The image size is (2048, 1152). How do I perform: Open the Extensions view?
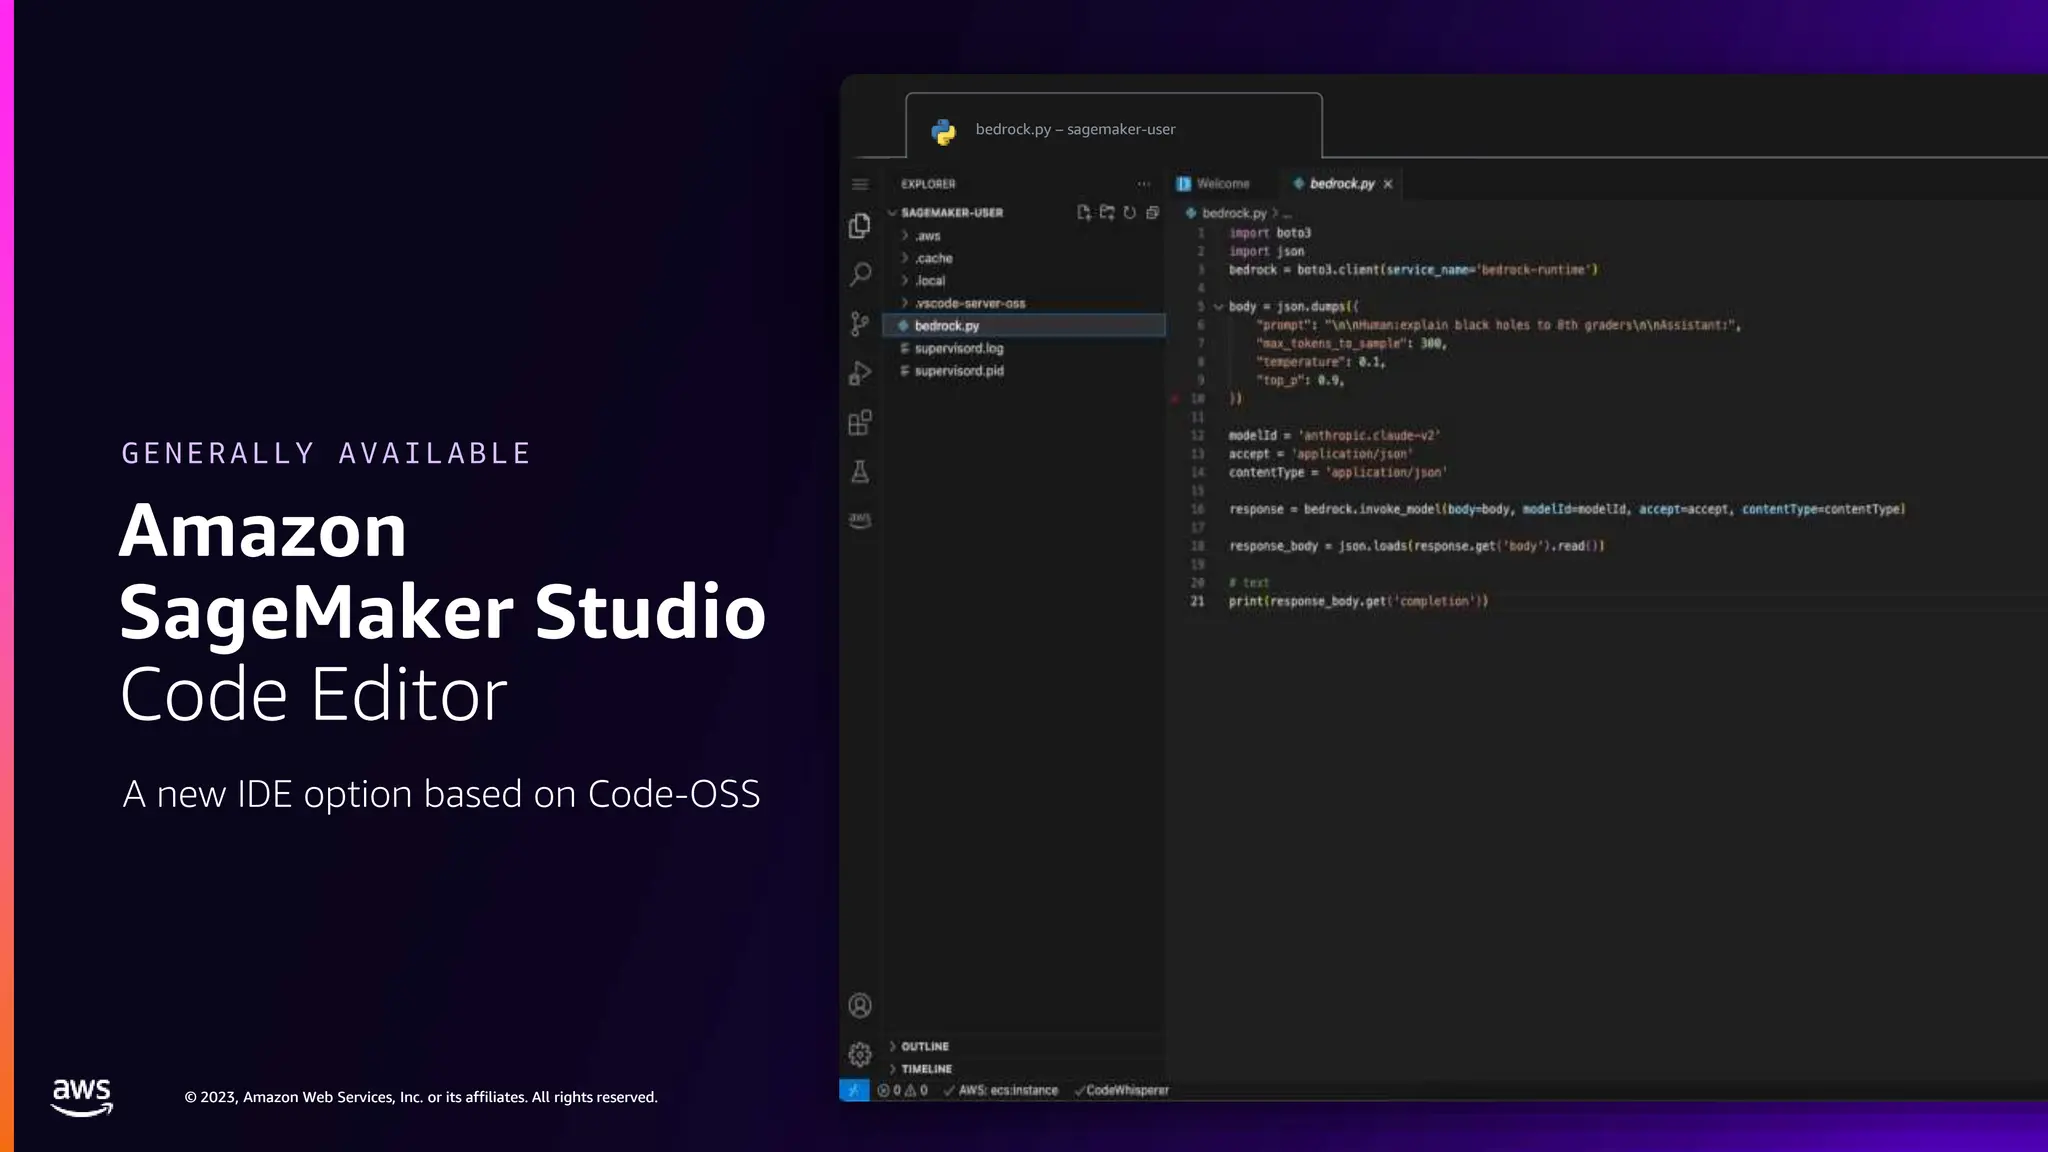pyautogui.click(x=860, y=422)
